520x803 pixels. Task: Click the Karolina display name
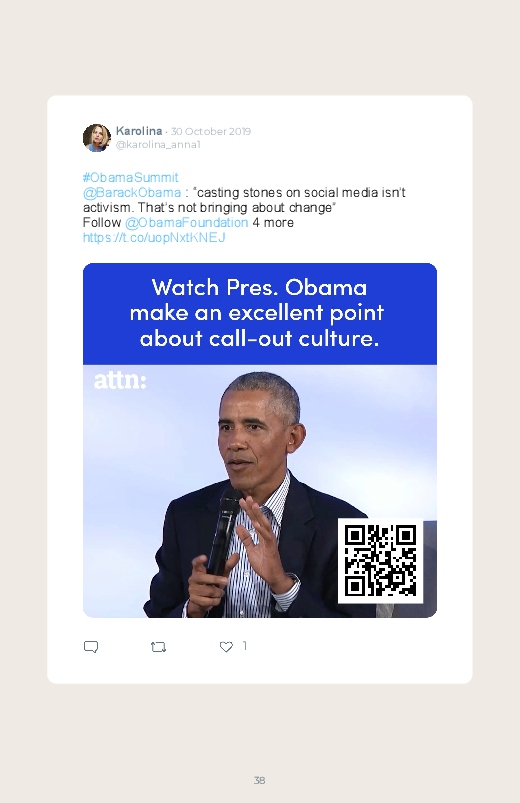pyautogui.click(x=139, y=131)
